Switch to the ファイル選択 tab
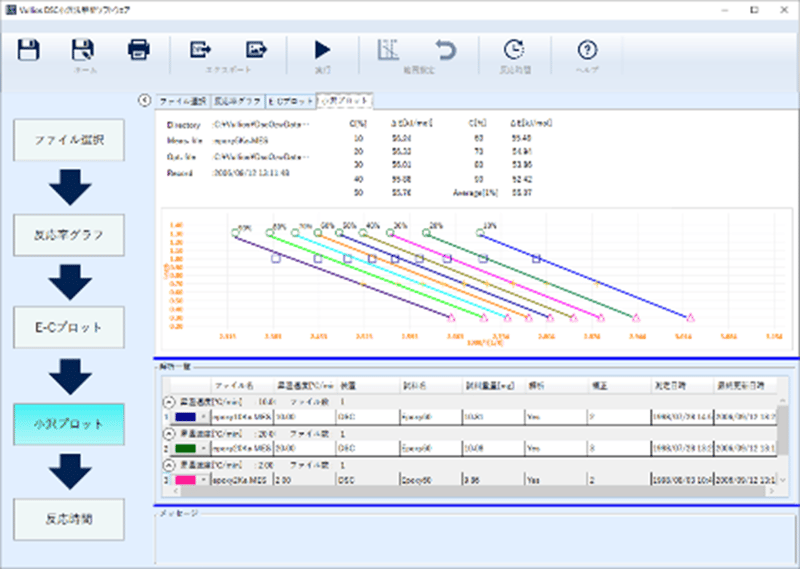 (183, 102)
